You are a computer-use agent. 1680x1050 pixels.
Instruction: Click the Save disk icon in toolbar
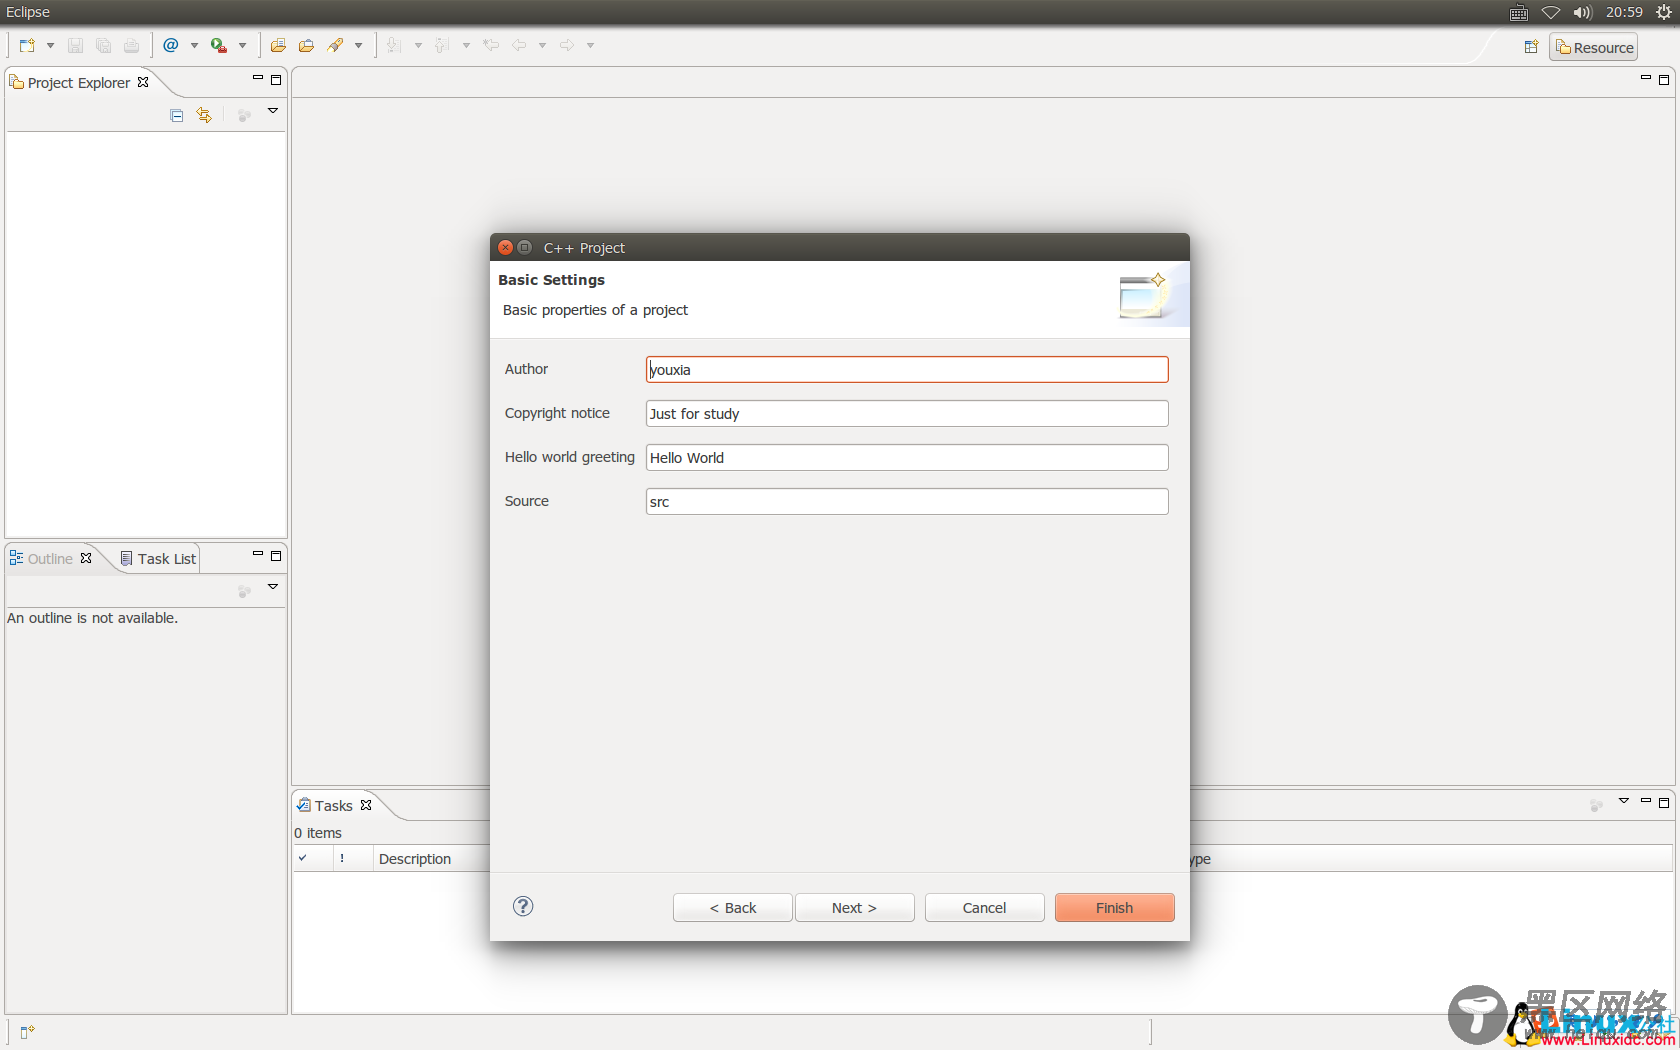point(75,46)
